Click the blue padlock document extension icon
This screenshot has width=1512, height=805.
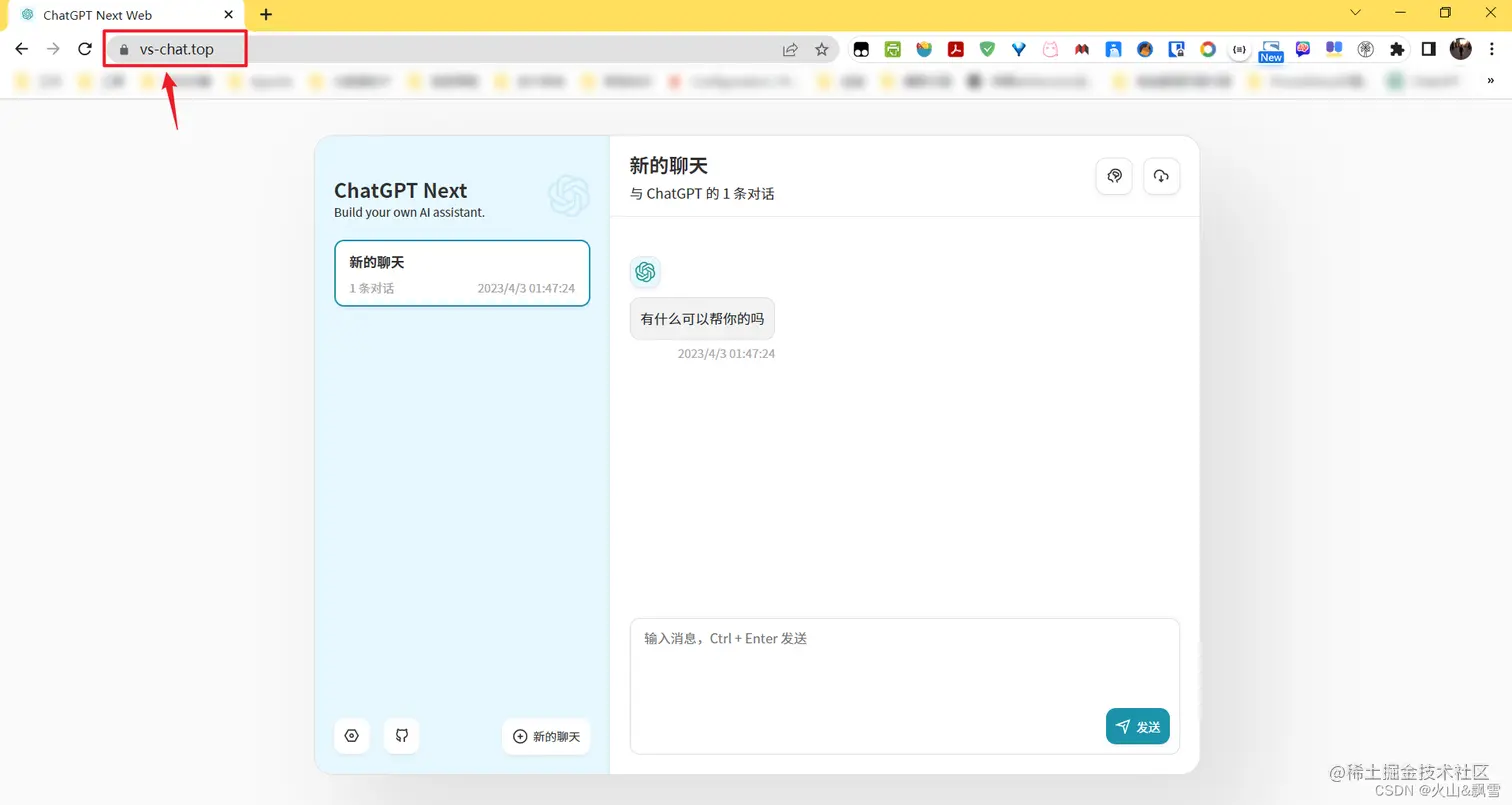(x=1177, y=49)
